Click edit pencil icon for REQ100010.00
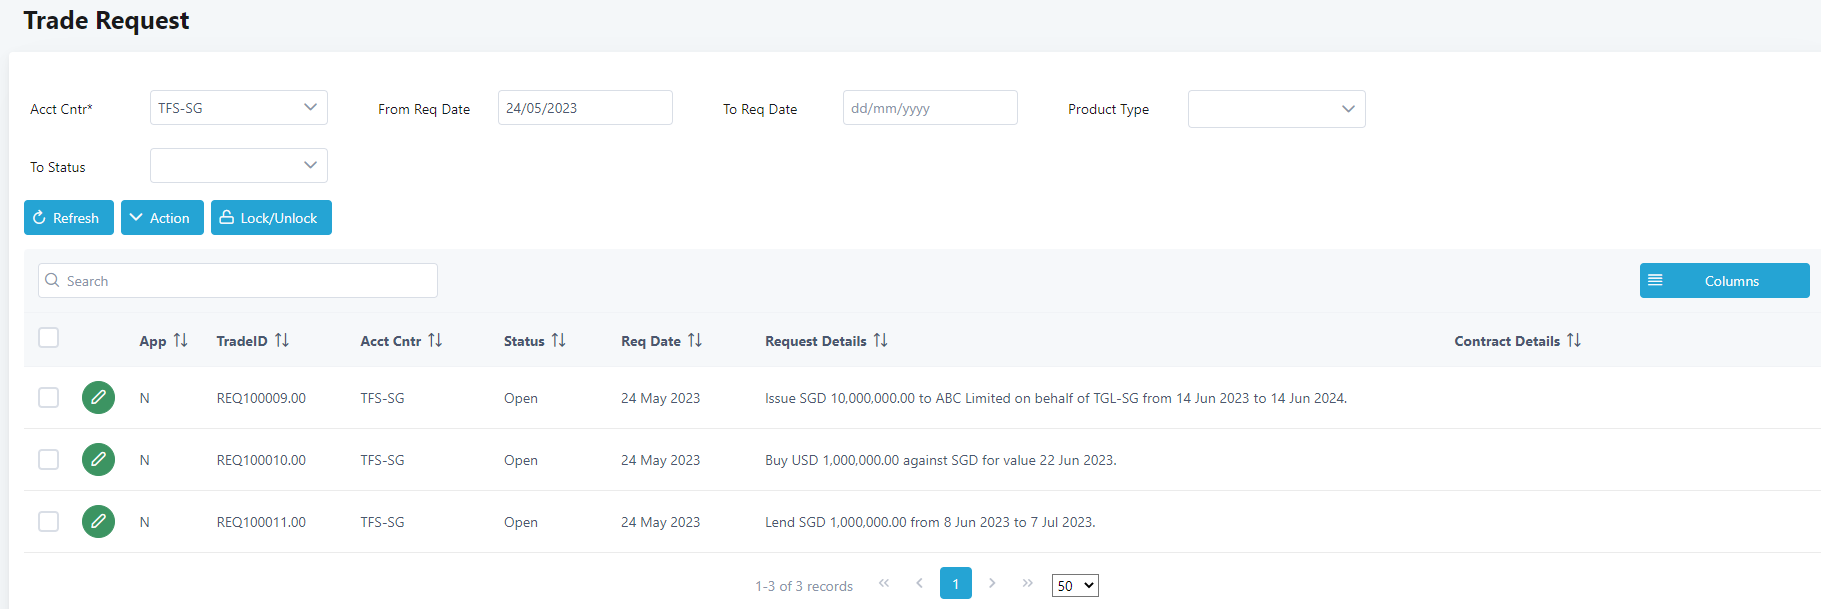 pos(98,460)
